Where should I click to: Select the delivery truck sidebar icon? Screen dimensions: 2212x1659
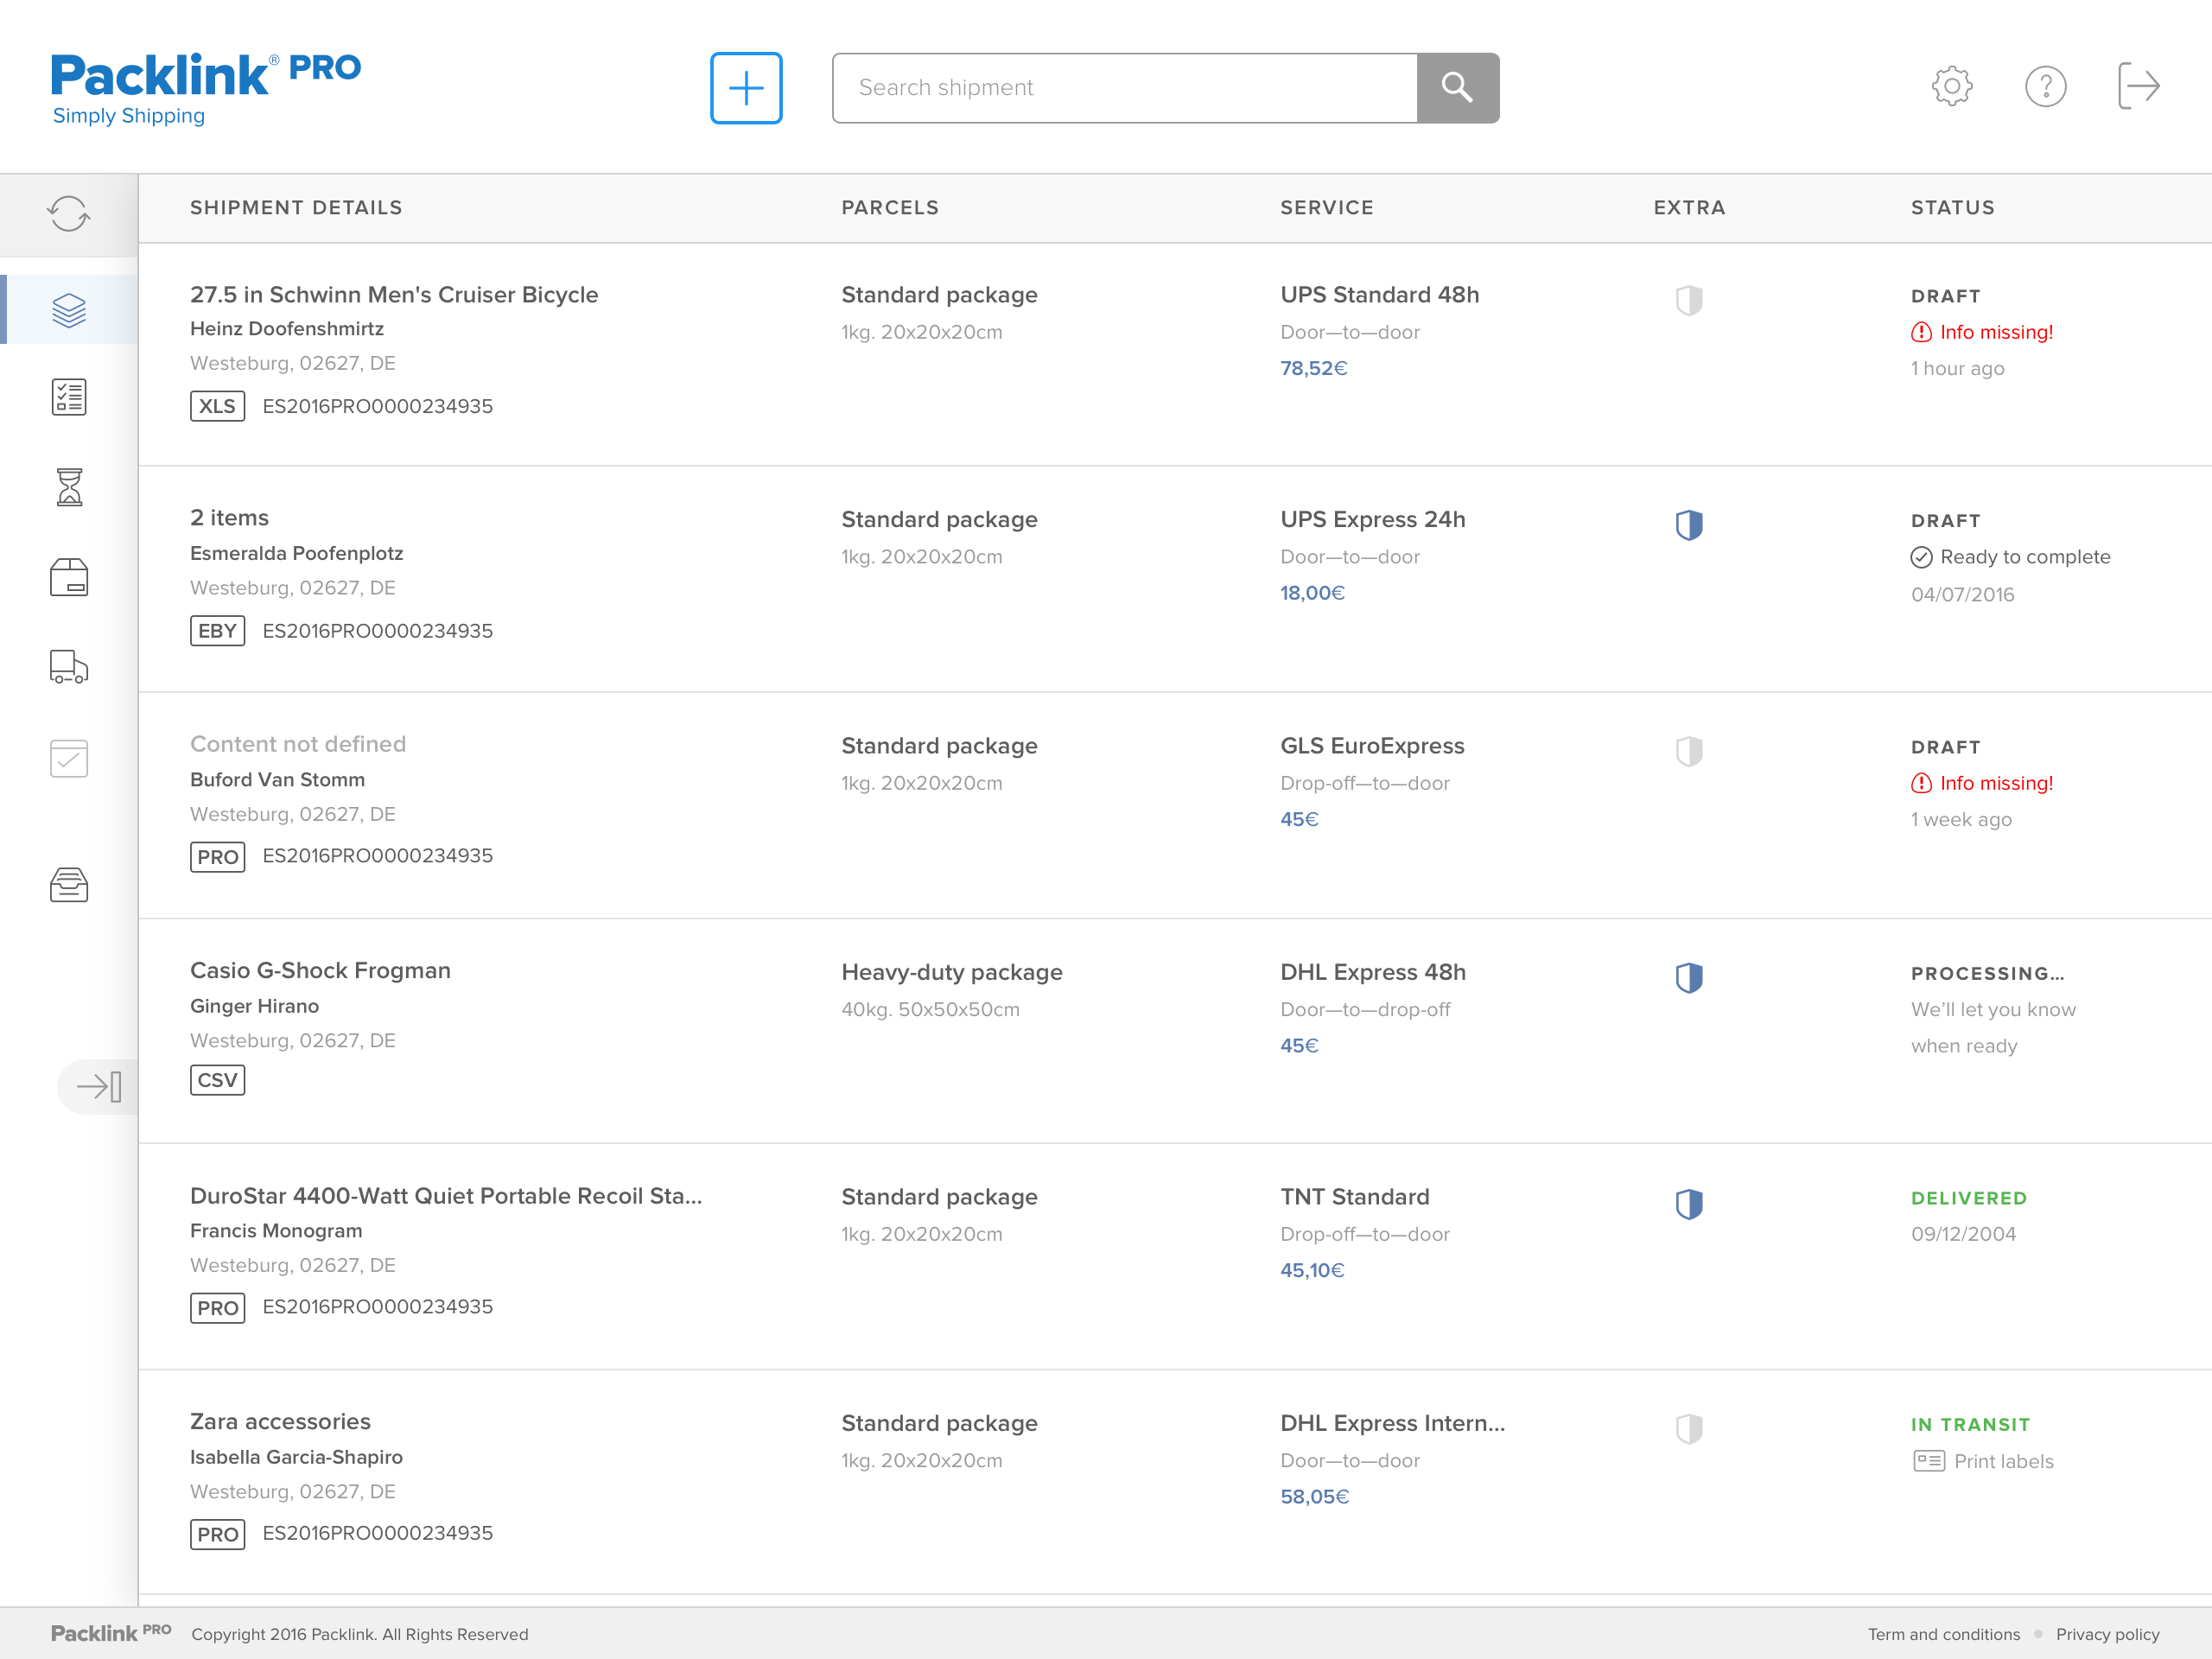point(68,667)
